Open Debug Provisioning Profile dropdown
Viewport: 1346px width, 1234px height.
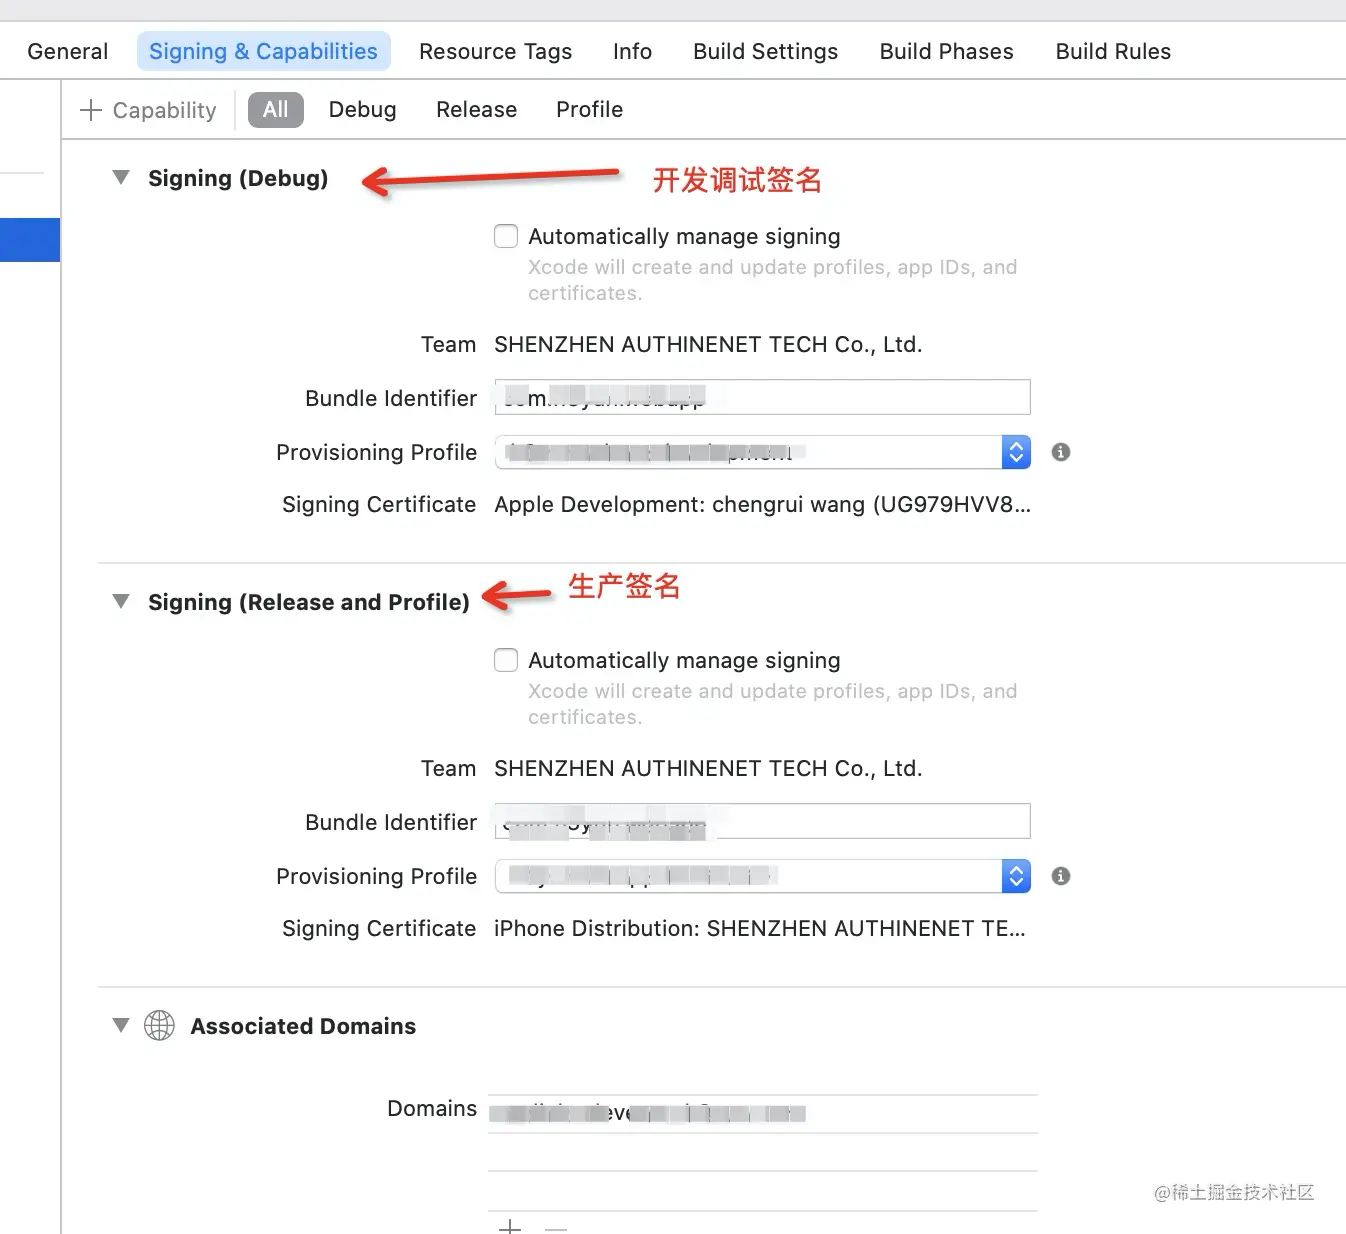coord(1015,452)
